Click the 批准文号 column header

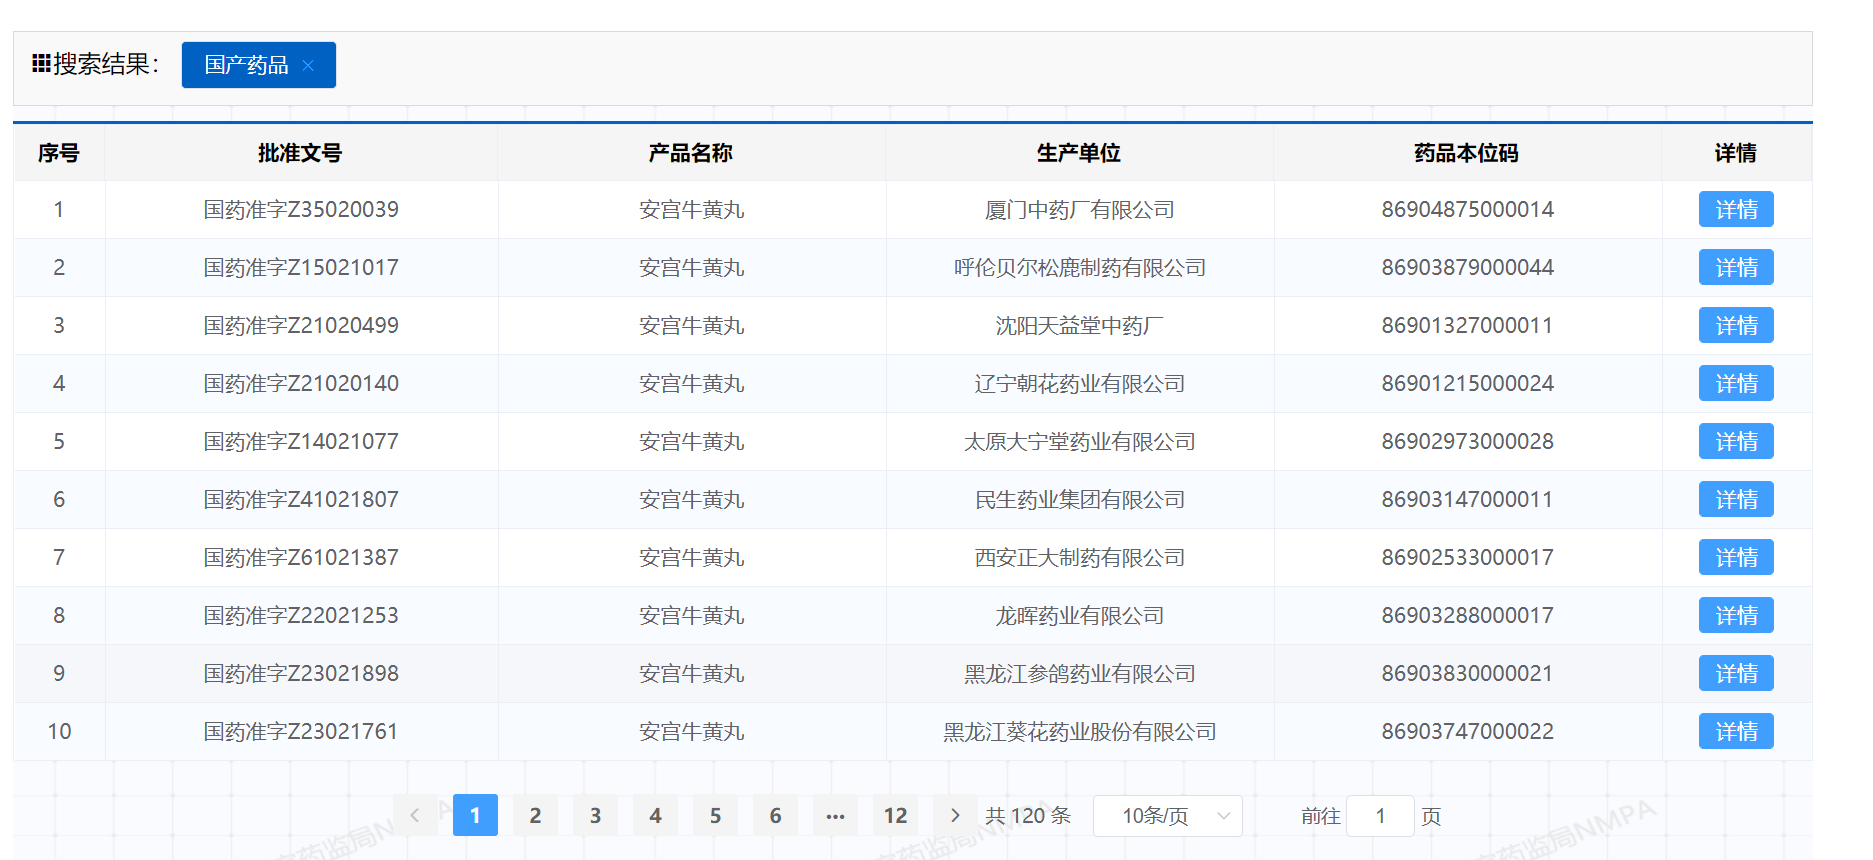coord(300,153)
